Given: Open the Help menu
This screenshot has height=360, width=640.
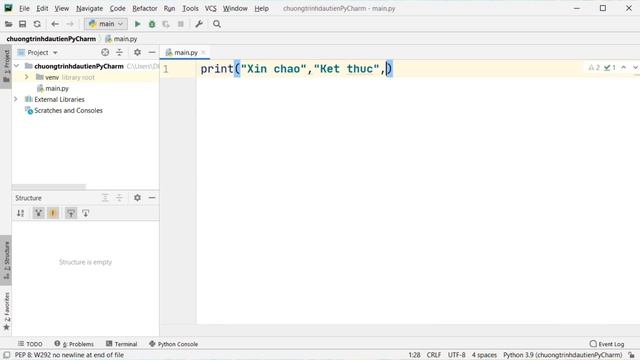Looking at the screenshot, I should pyautogui.click(x=261, y=8).
